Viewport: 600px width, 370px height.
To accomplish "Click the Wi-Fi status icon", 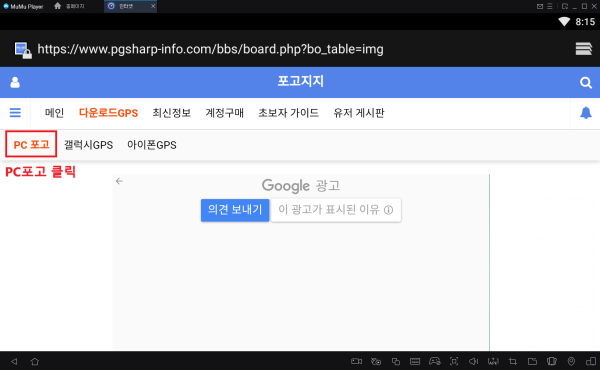I will pos(564,21).
